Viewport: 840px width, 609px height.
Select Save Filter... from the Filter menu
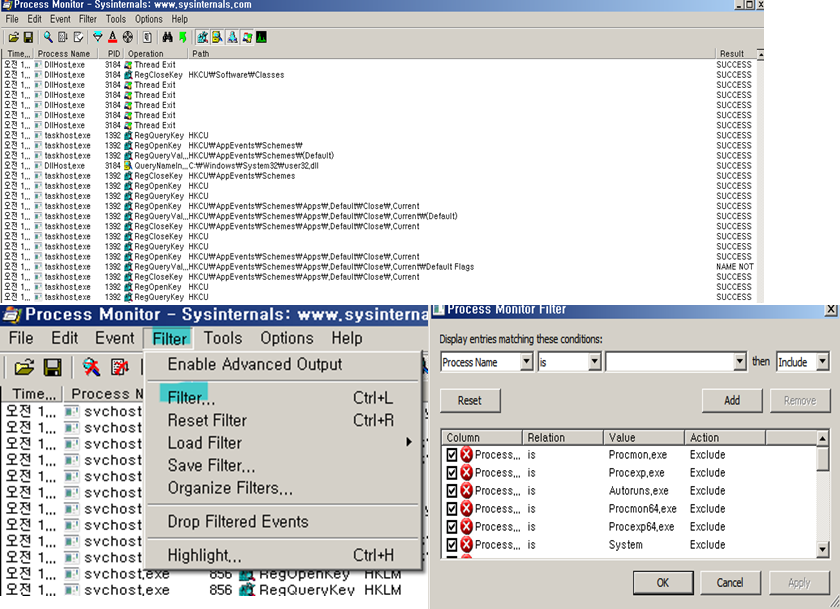[x=282, y=465]
